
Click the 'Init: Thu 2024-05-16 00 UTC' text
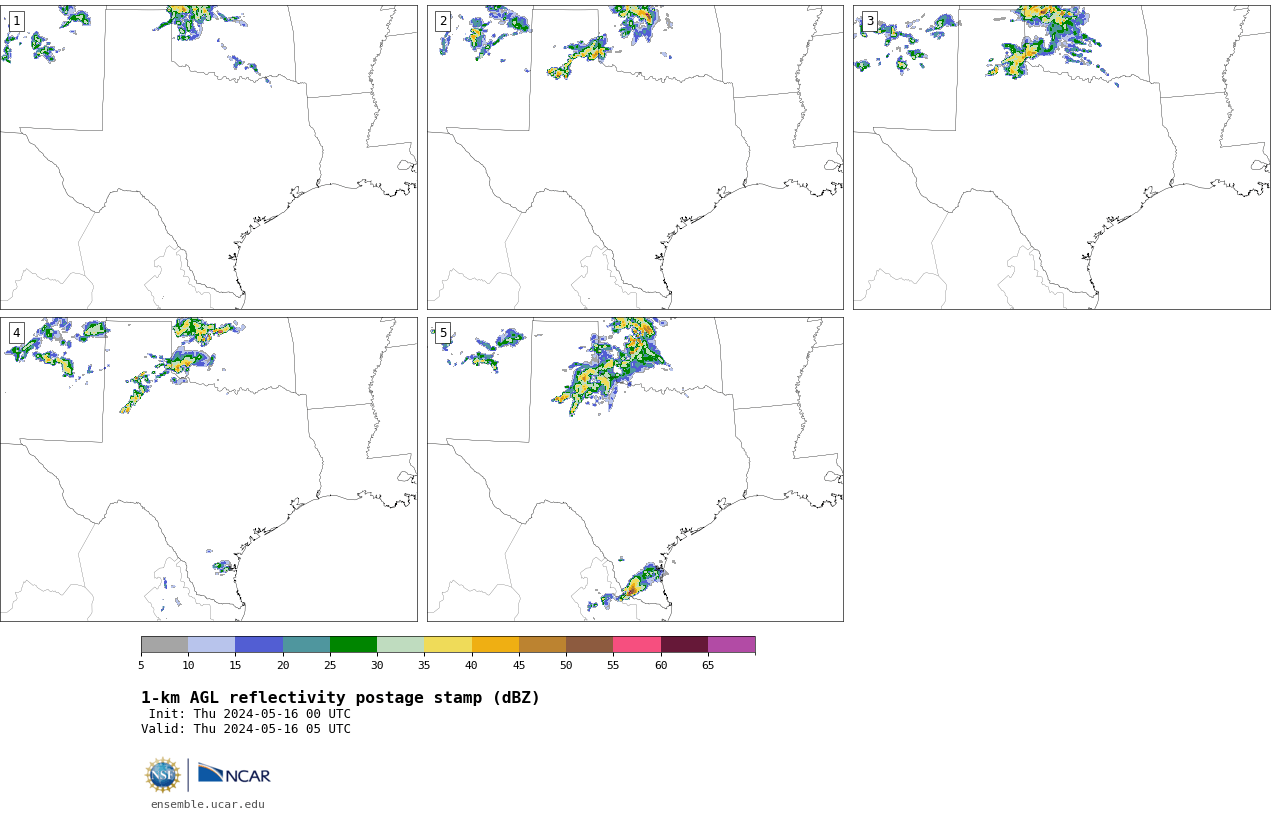(250, 714)
